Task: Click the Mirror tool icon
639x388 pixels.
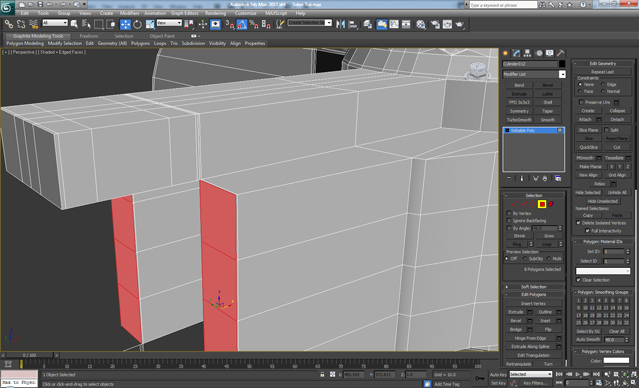Action: [x=340, y=24]
